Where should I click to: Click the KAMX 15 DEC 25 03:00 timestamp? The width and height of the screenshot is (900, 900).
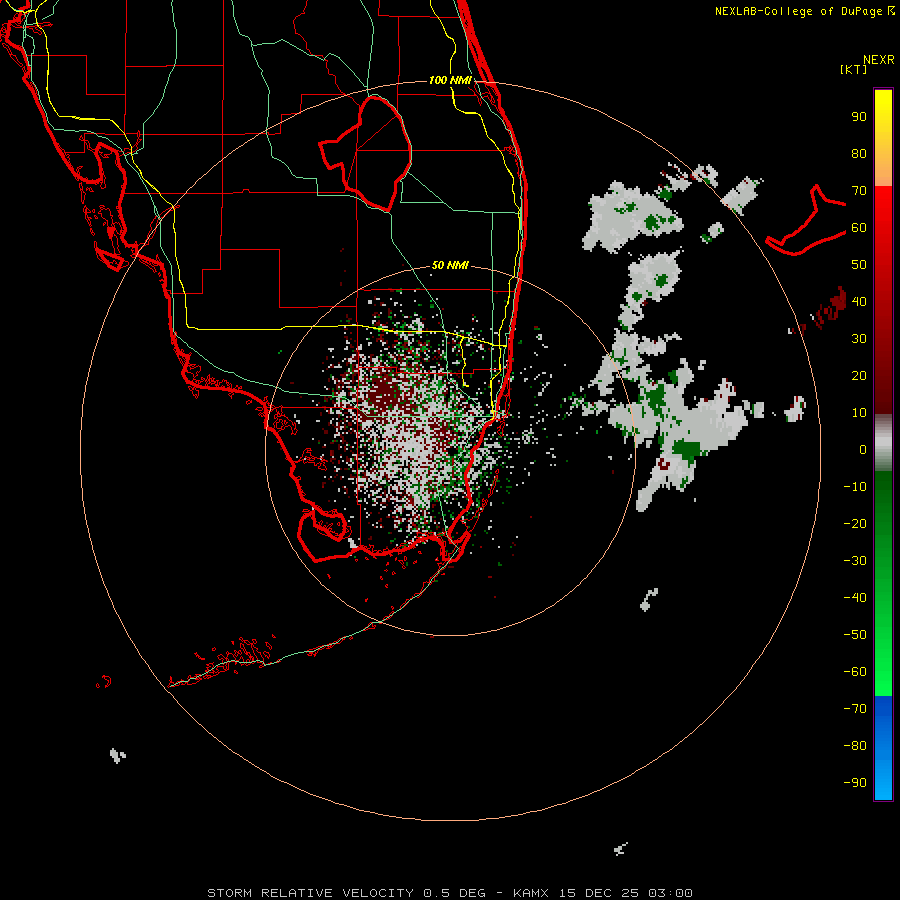pos(603,893)
